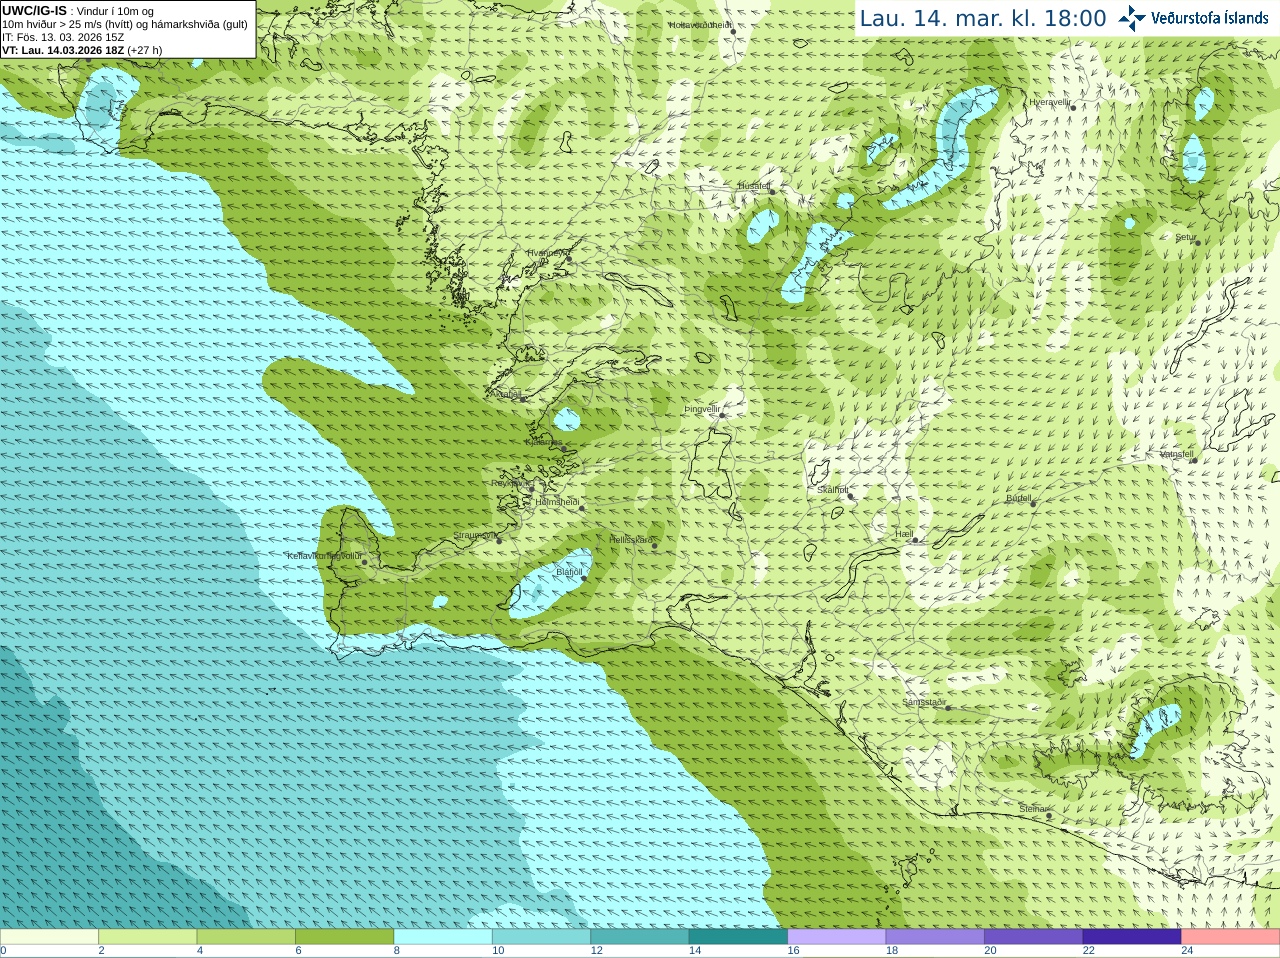Click the Hellisskarð station dot
1280x958 pixels.
click(x=655, y=546)
